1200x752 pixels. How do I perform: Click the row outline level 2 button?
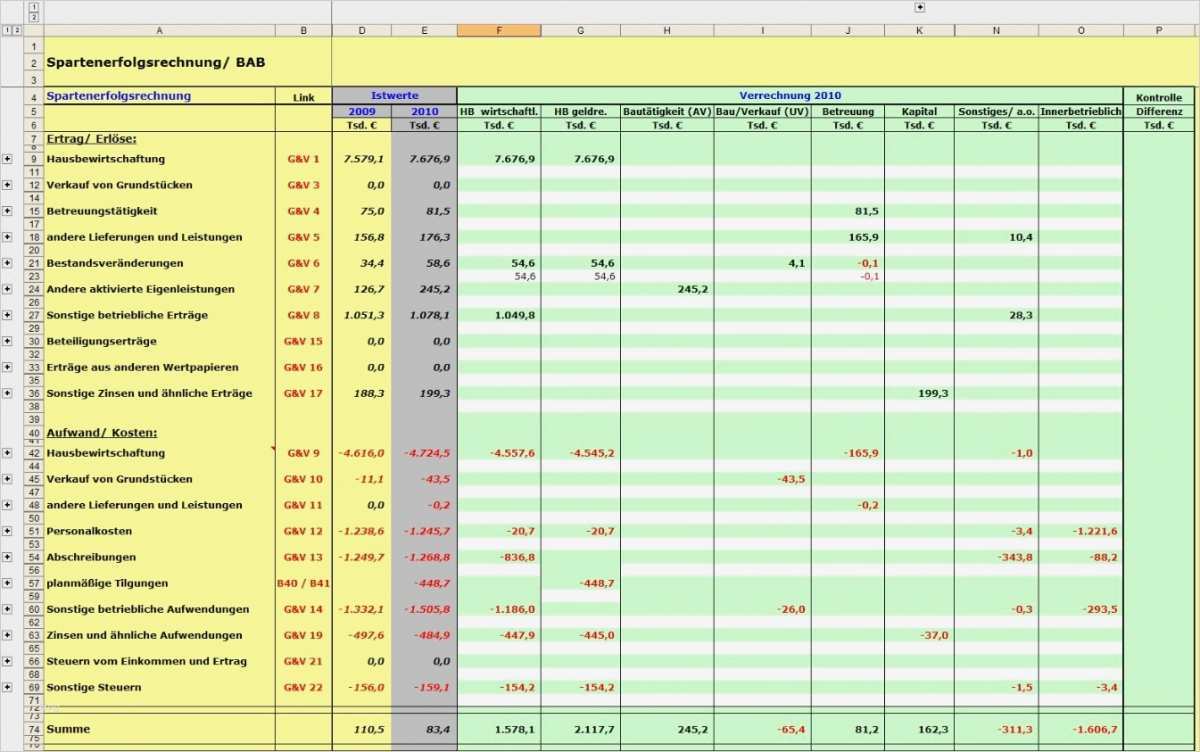[17, 30]
